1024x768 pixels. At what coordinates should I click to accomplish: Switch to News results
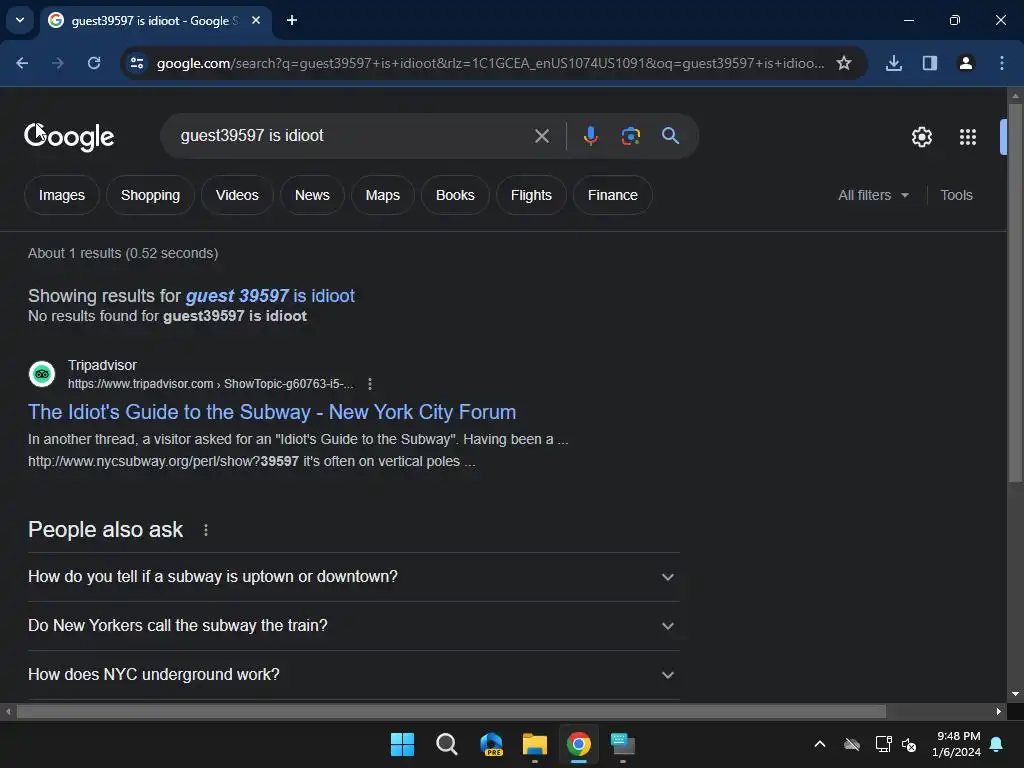point(312,195)
